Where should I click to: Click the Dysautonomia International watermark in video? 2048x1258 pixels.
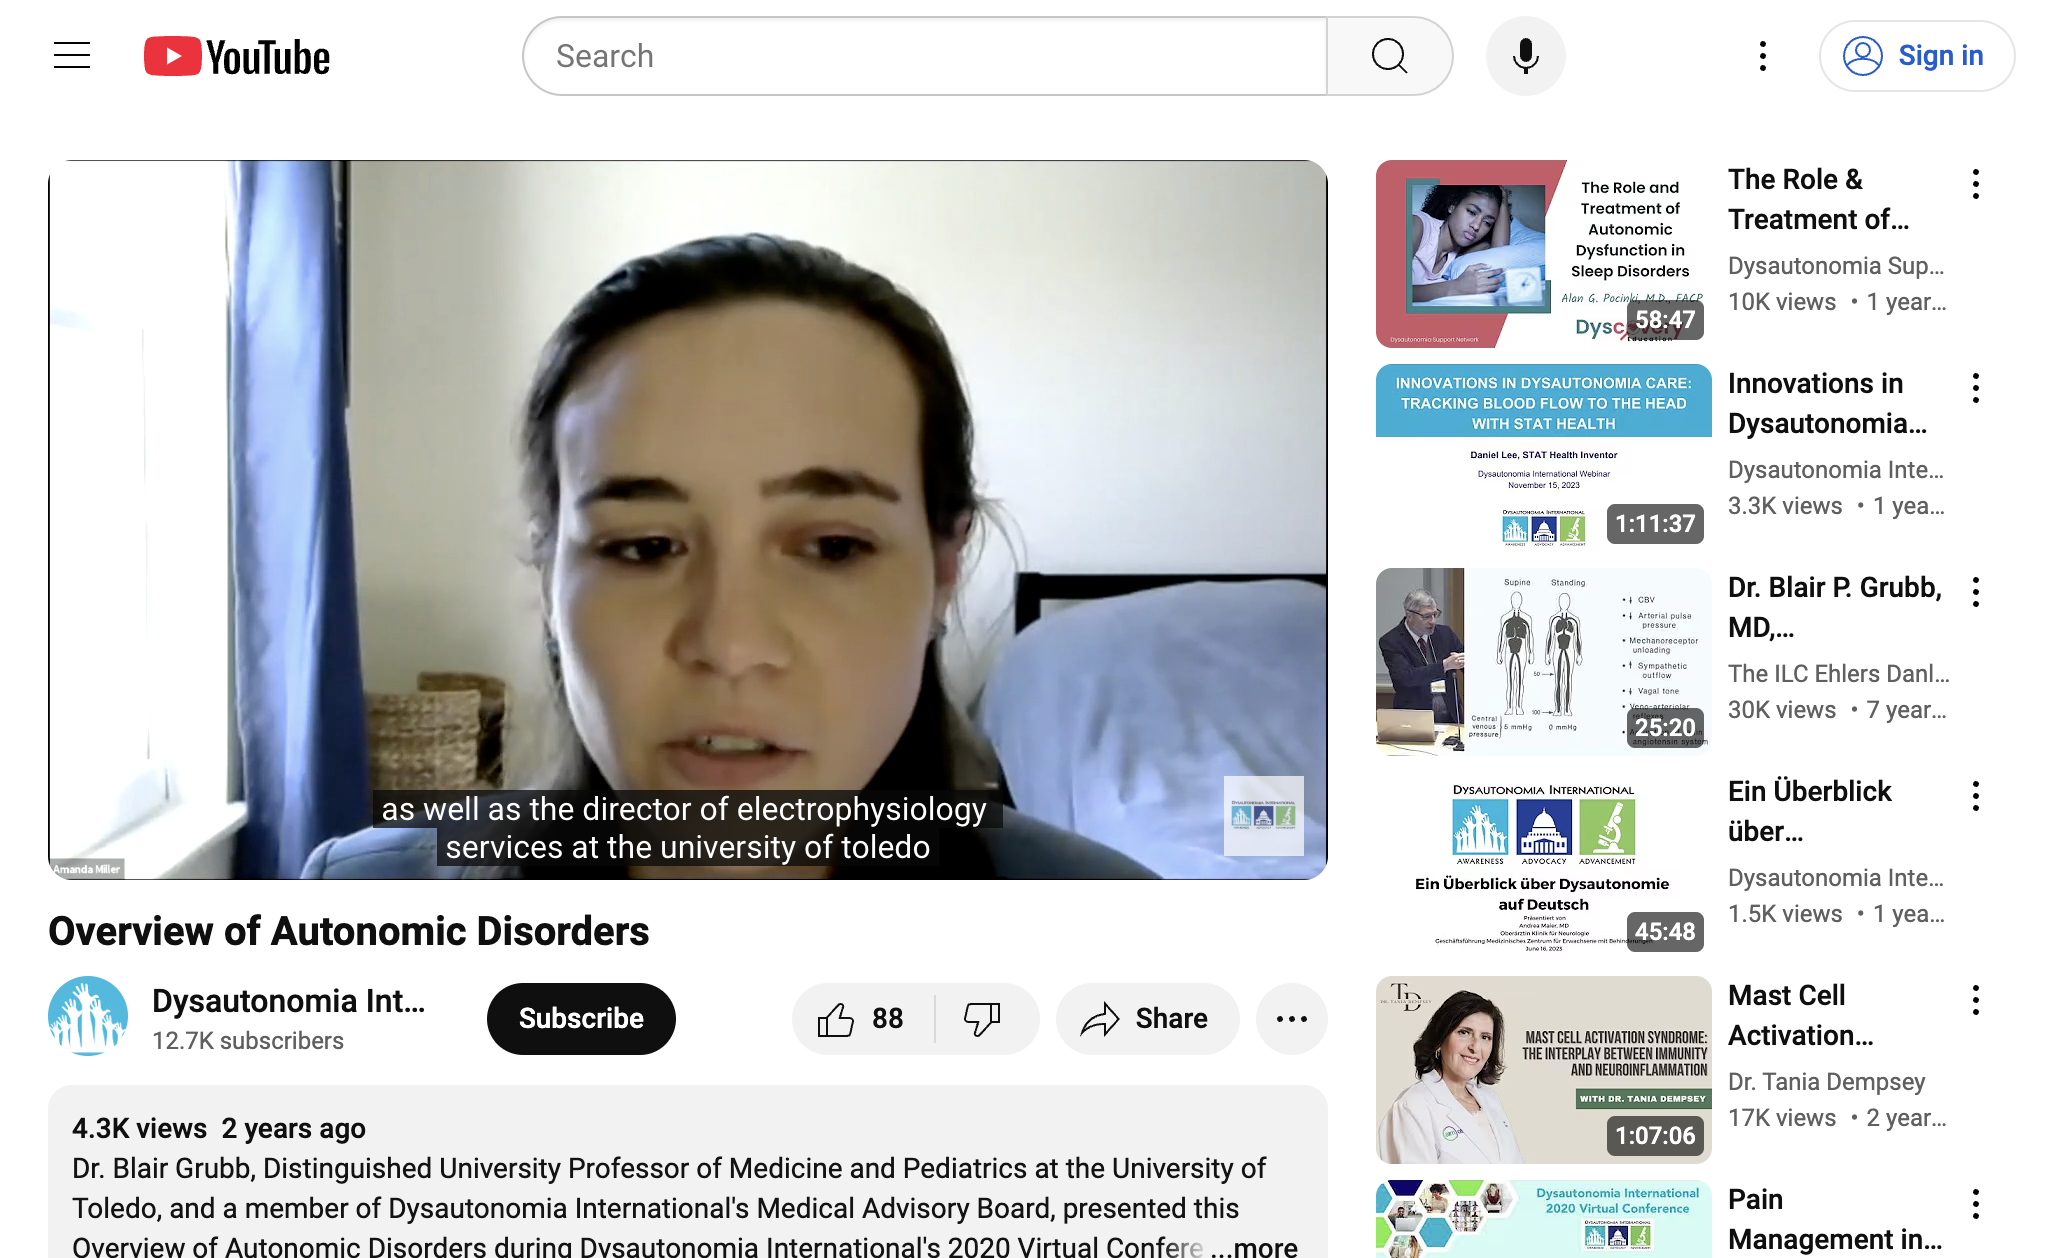[x=1263, y=816]
